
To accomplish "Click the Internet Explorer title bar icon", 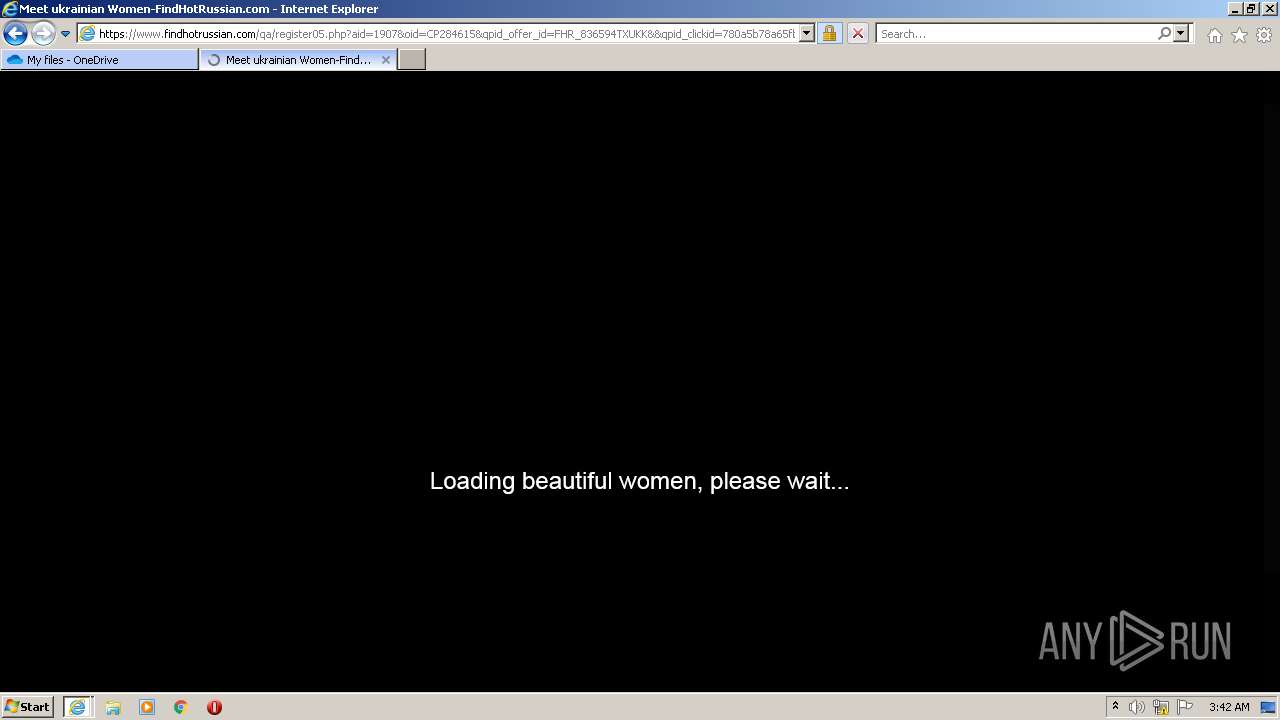I will 10,9.
